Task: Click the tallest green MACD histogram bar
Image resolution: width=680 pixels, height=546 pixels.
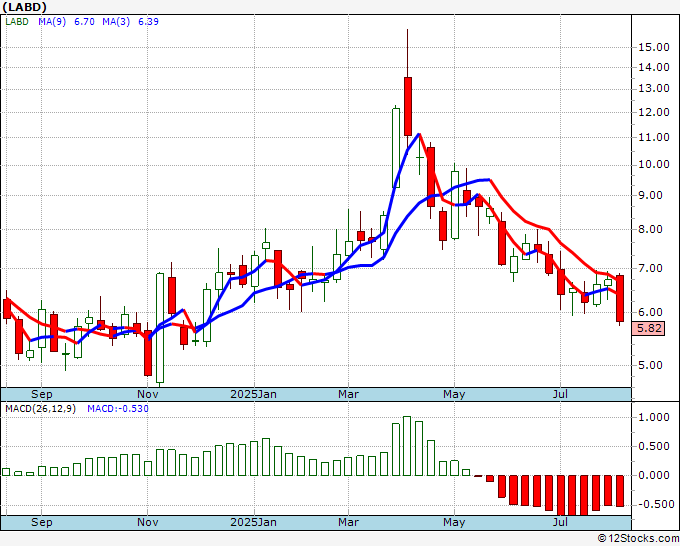Action: [x=407, y=446]
